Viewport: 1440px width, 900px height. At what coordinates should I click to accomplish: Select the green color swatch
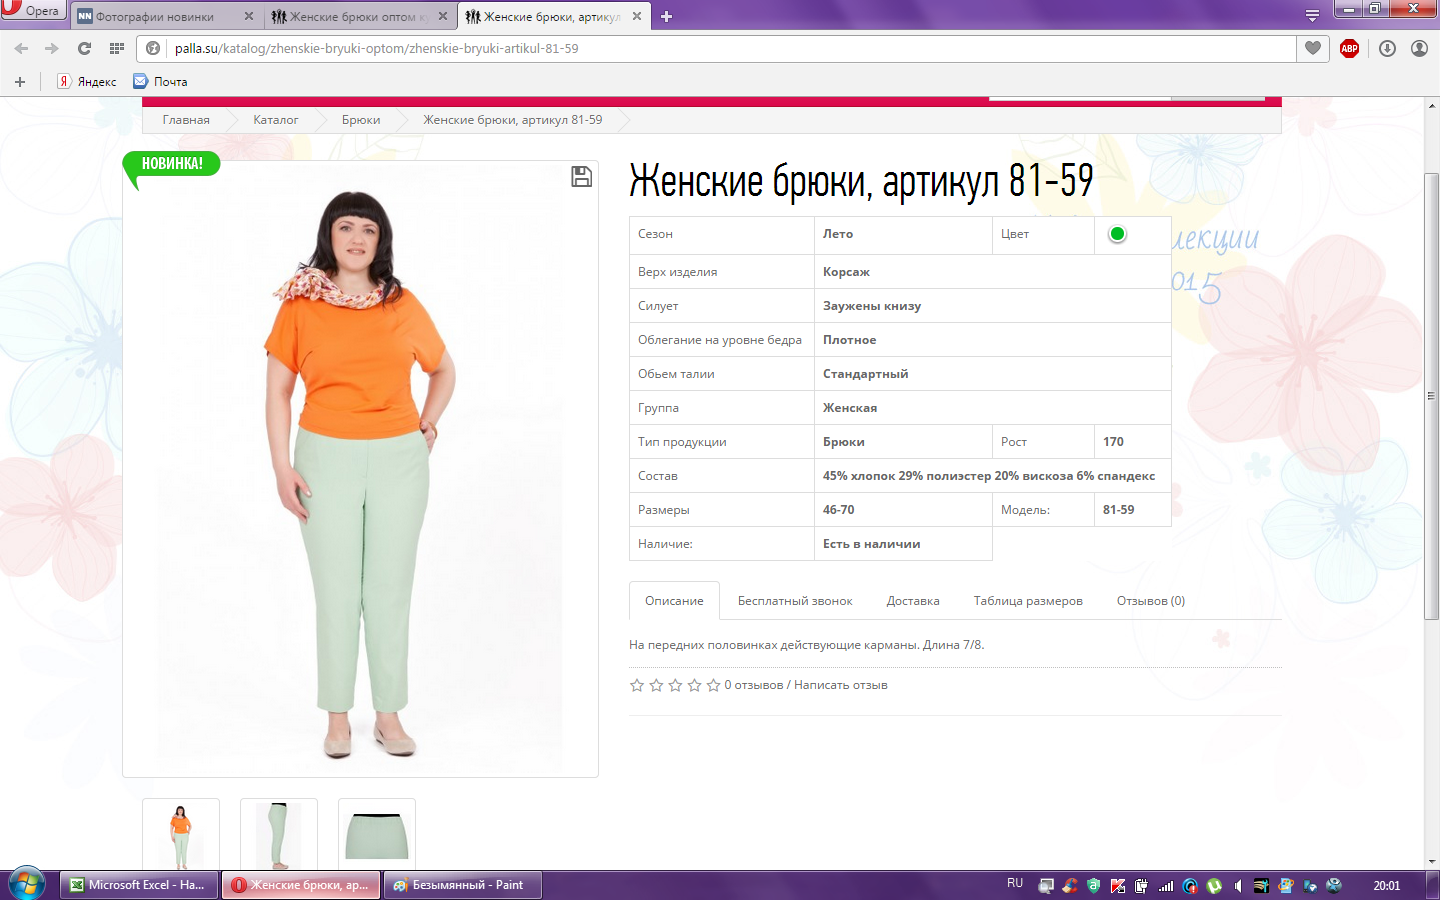(x=1118, y=234)
